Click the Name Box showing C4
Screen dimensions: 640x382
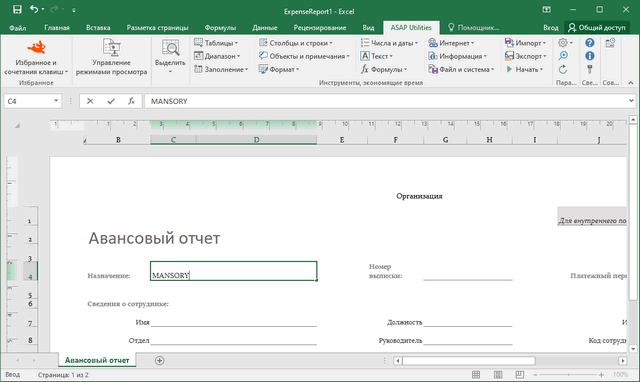pos(28,101)
